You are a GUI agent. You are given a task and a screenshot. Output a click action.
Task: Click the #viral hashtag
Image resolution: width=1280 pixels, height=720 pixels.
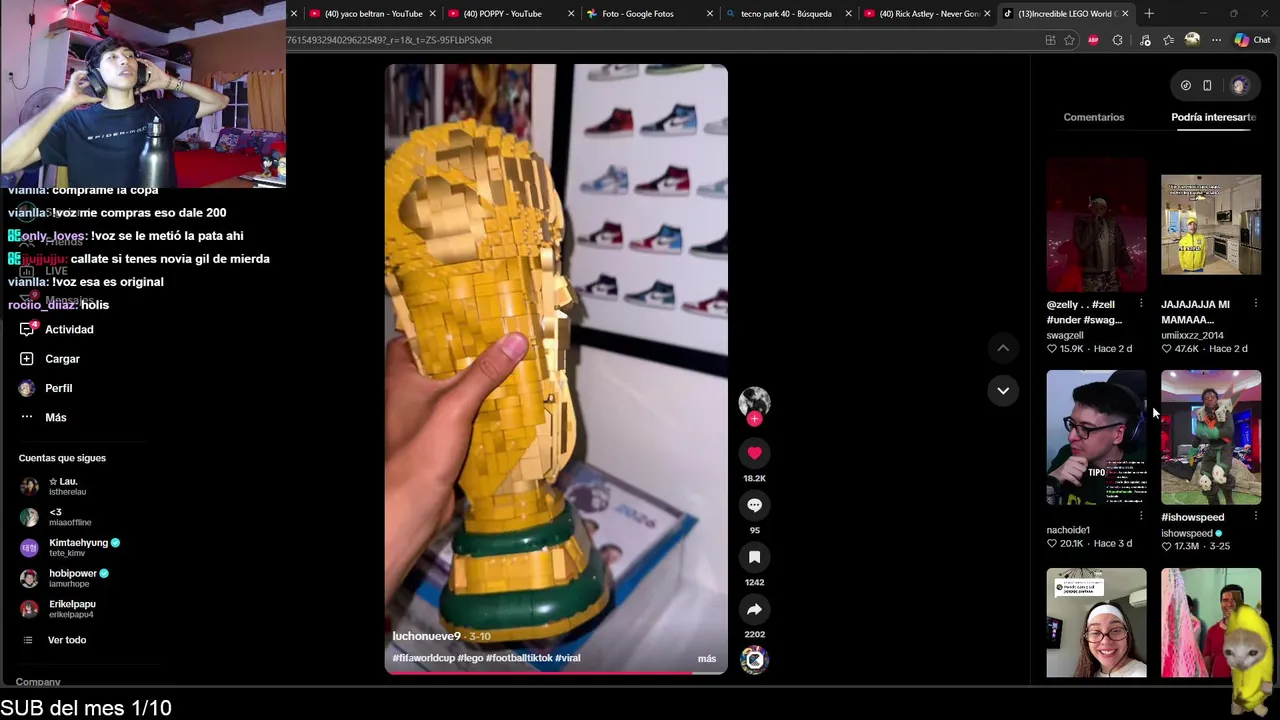568,658
